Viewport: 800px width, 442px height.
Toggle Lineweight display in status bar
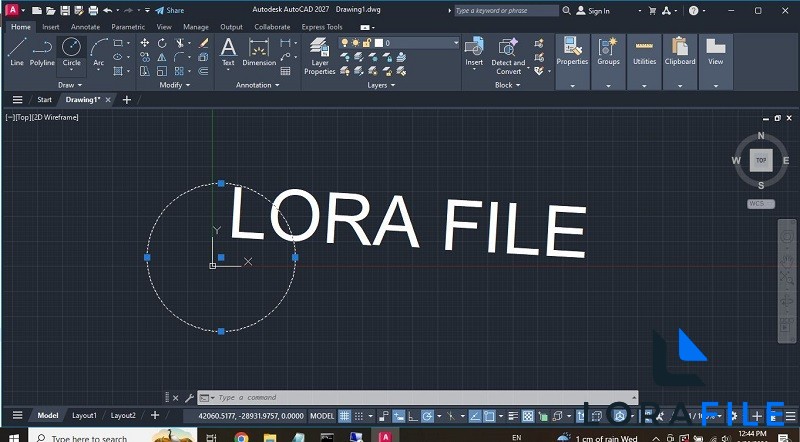pos(513,416)
